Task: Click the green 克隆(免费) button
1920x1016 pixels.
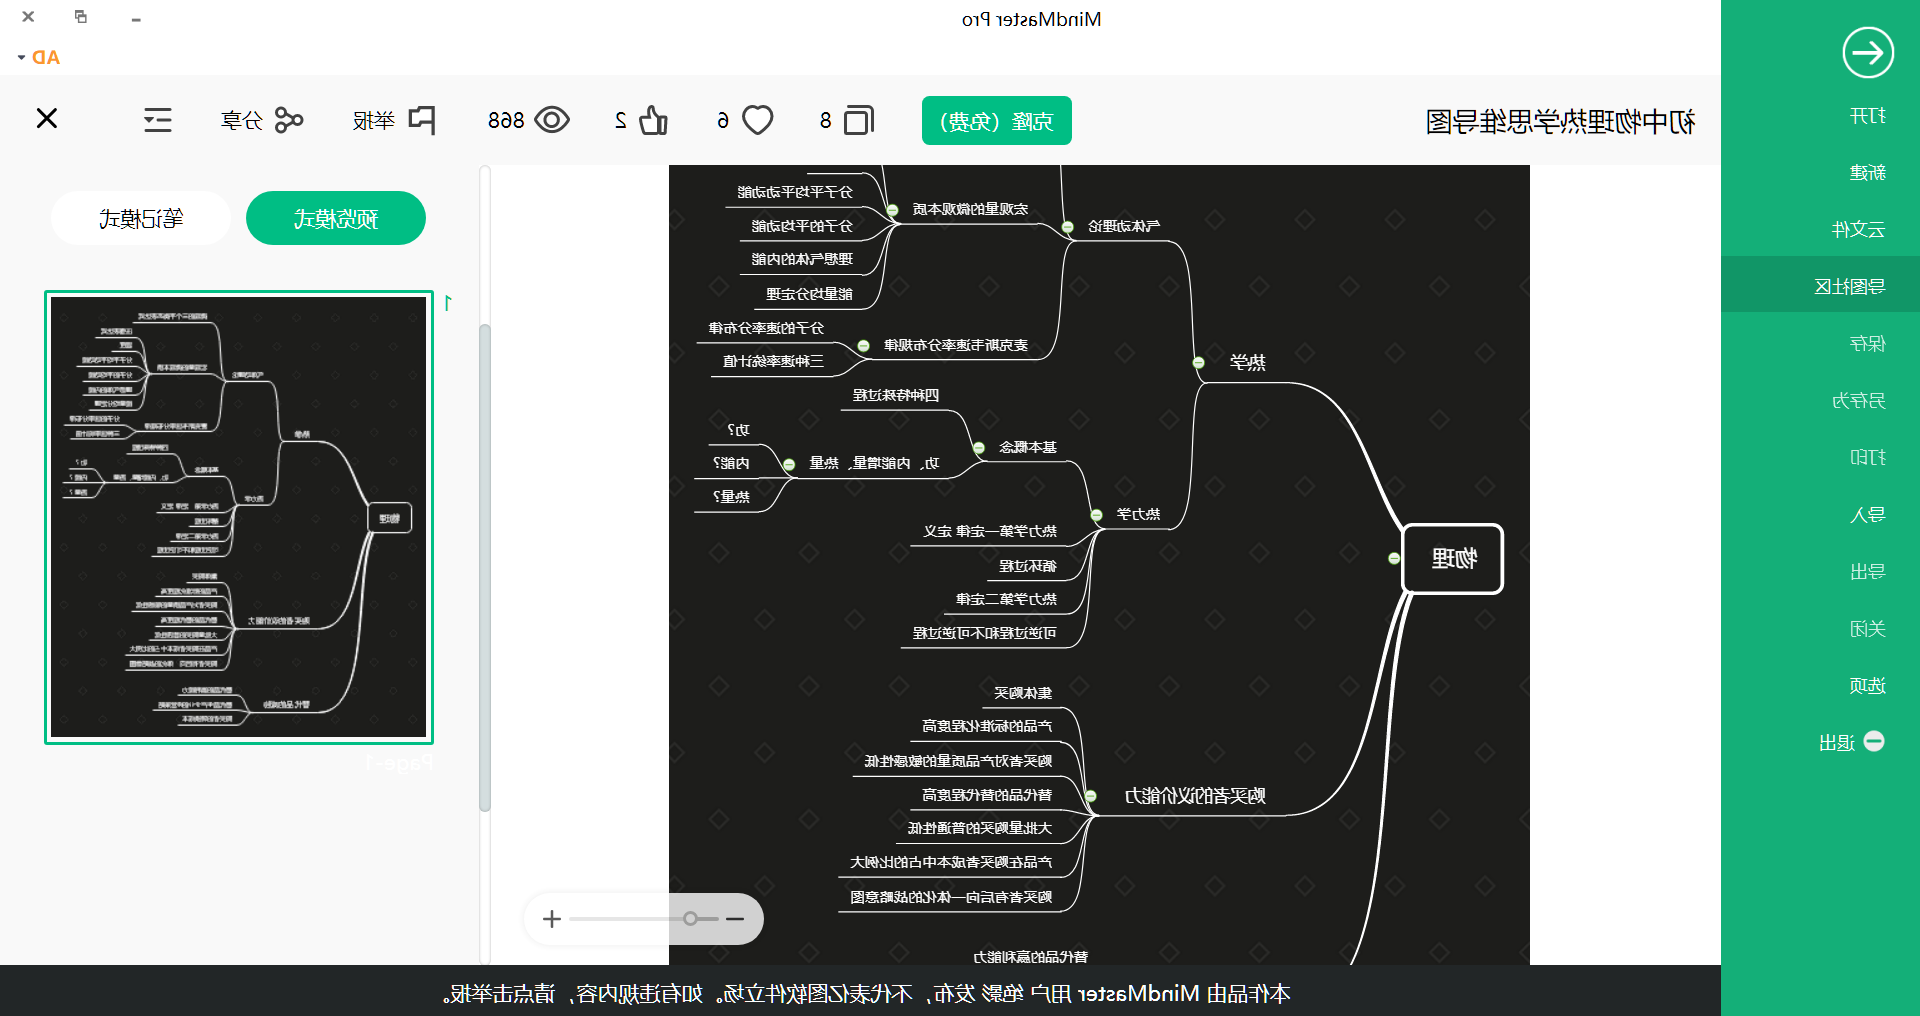Action: pos(997,121)
